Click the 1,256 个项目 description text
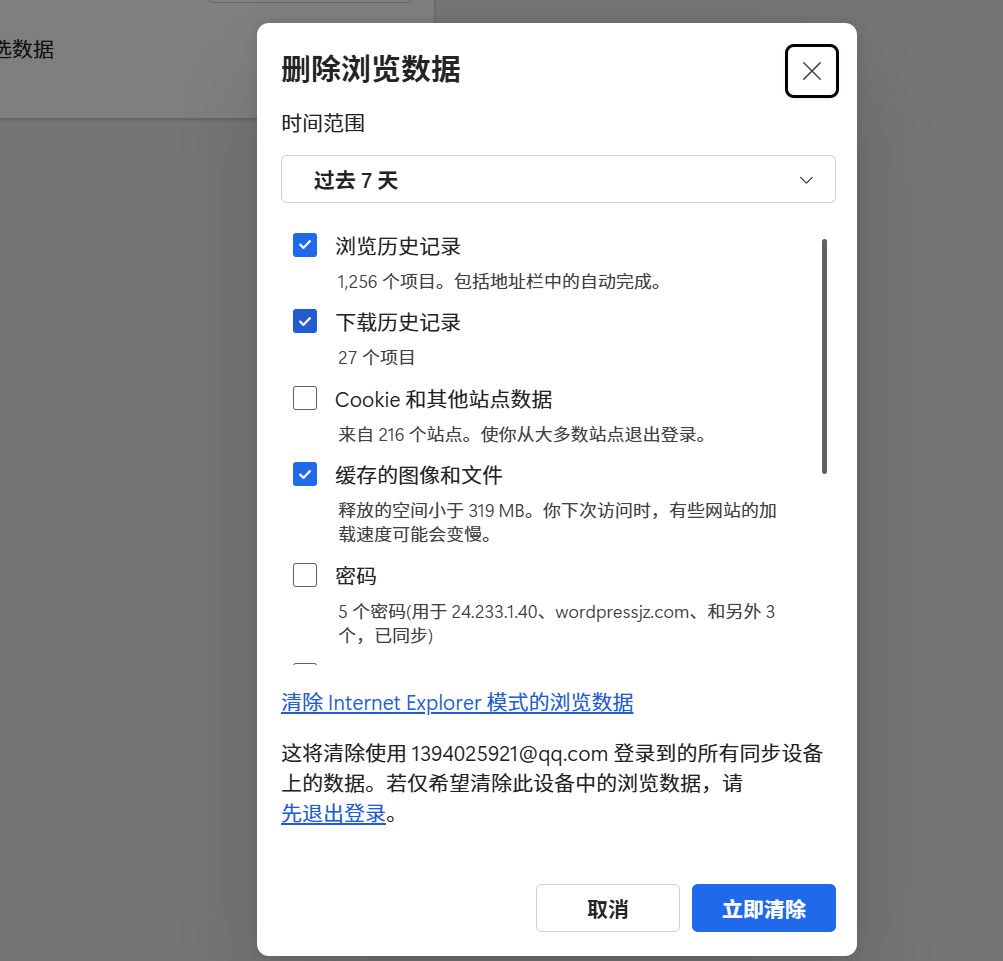 500,282
